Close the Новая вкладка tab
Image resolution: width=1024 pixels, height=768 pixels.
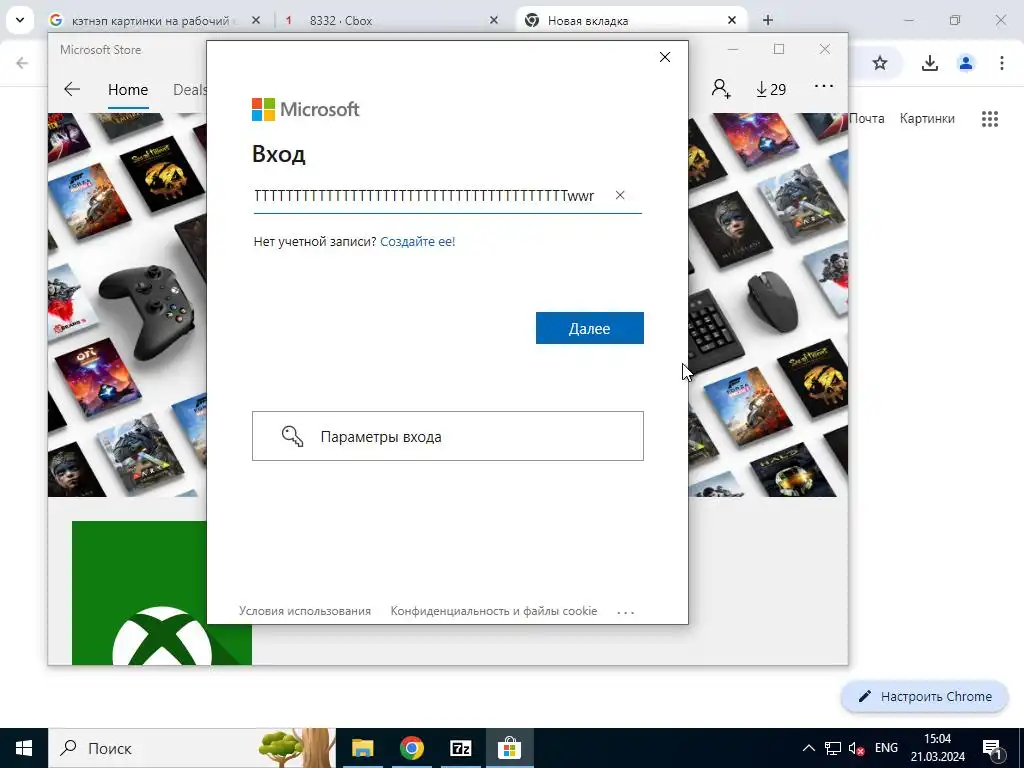tap(732, 20)
